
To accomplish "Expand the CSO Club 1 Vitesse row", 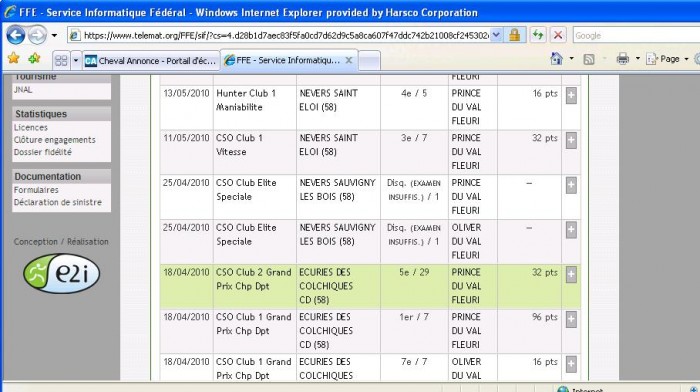I will 571,140.
